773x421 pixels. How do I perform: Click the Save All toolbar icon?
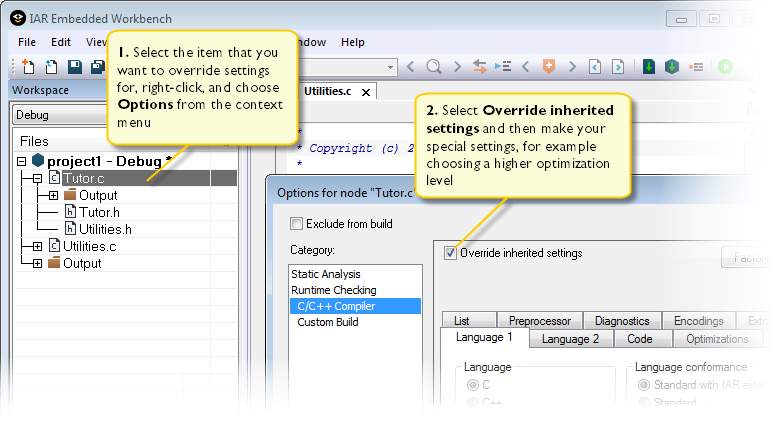pyautogui.click(x=98, y=67)
